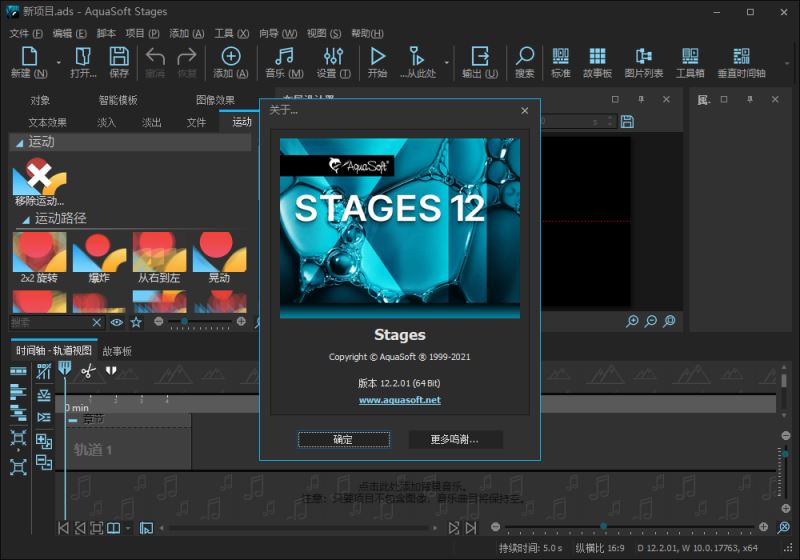Start playback with 开始 icon
The width and height of the screenshot is (800, 560).
click(x=378, y=56)
